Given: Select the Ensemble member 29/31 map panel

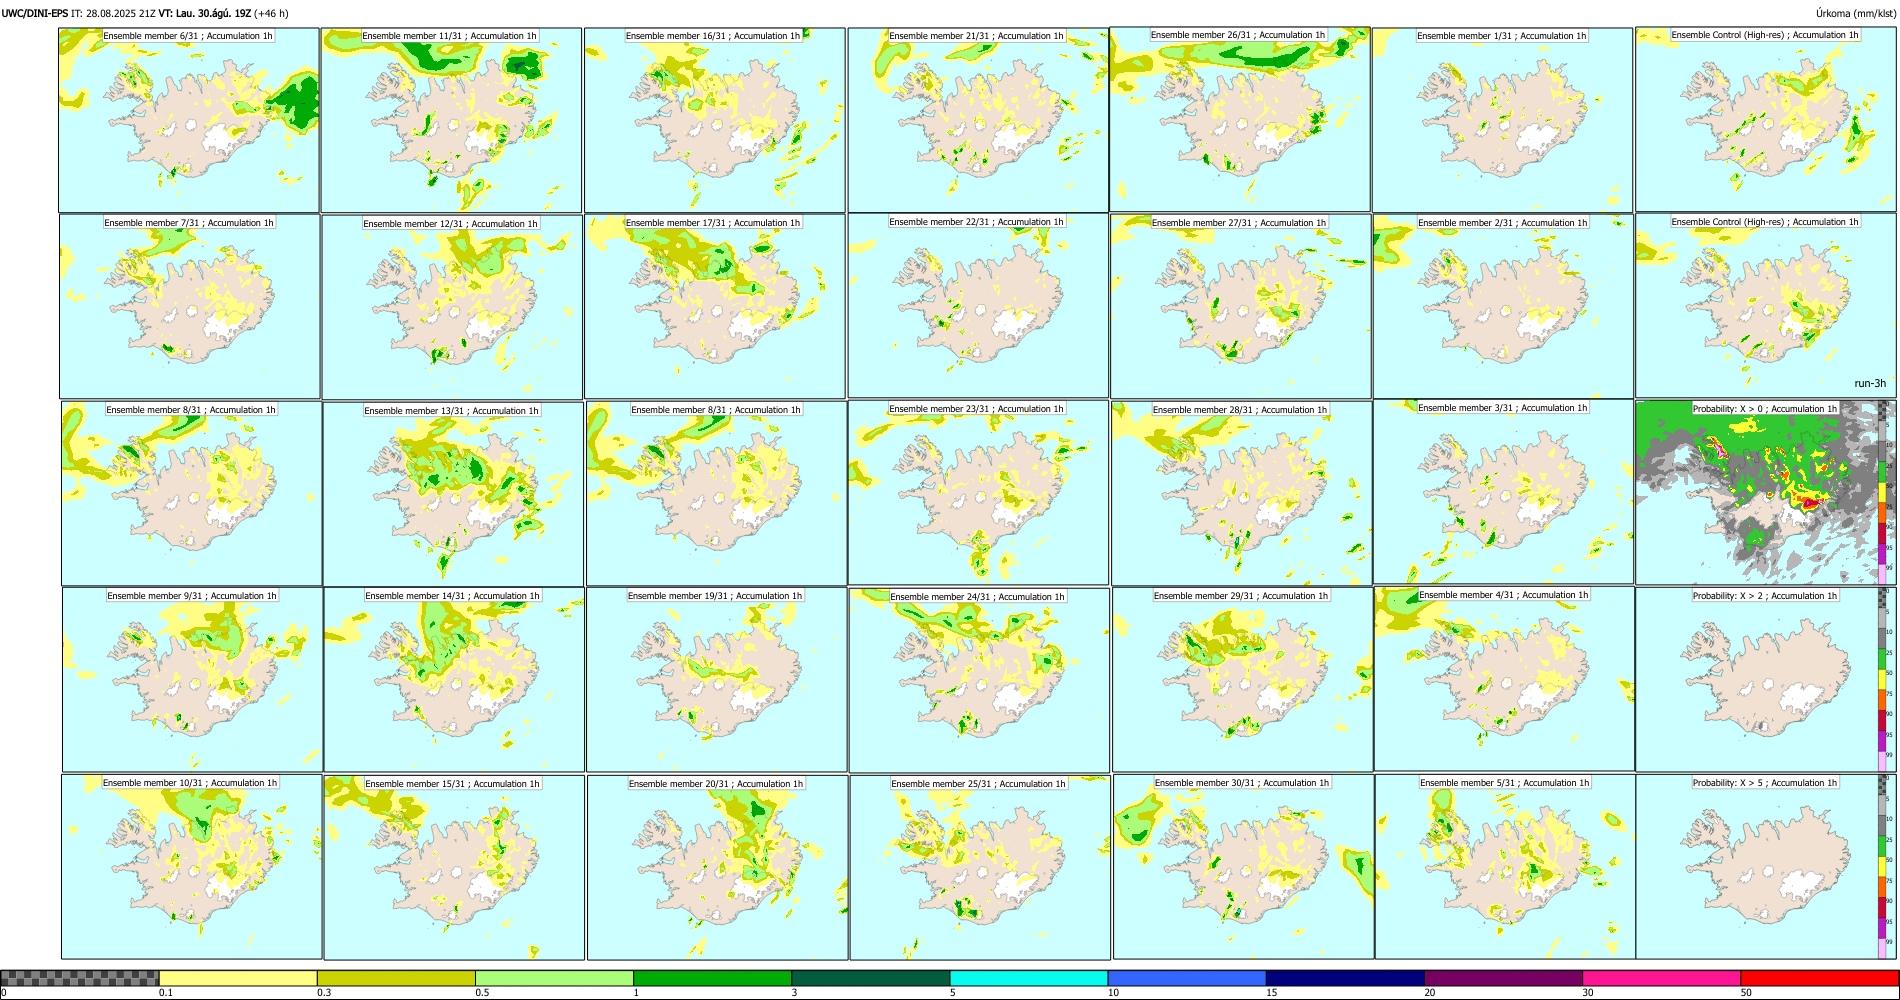Looking at the screenshot, I should [x=1243, y=680].
